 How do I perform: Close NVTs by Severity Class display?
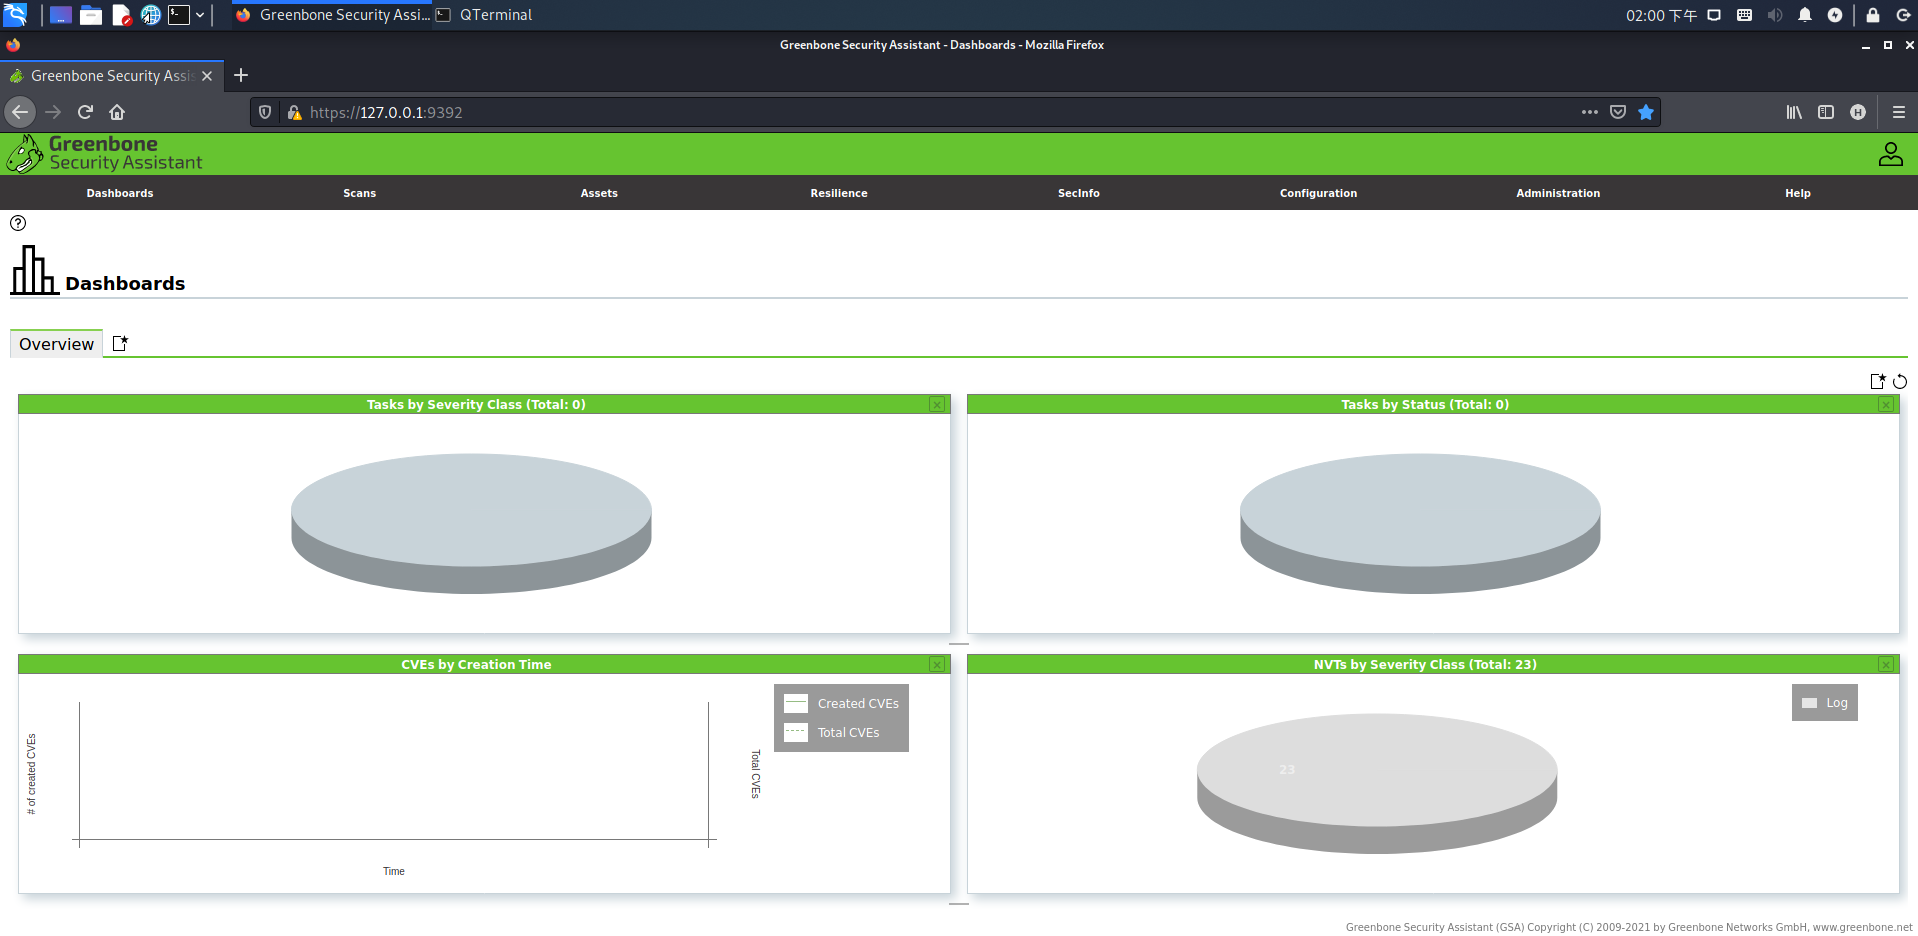point(1886,665)
